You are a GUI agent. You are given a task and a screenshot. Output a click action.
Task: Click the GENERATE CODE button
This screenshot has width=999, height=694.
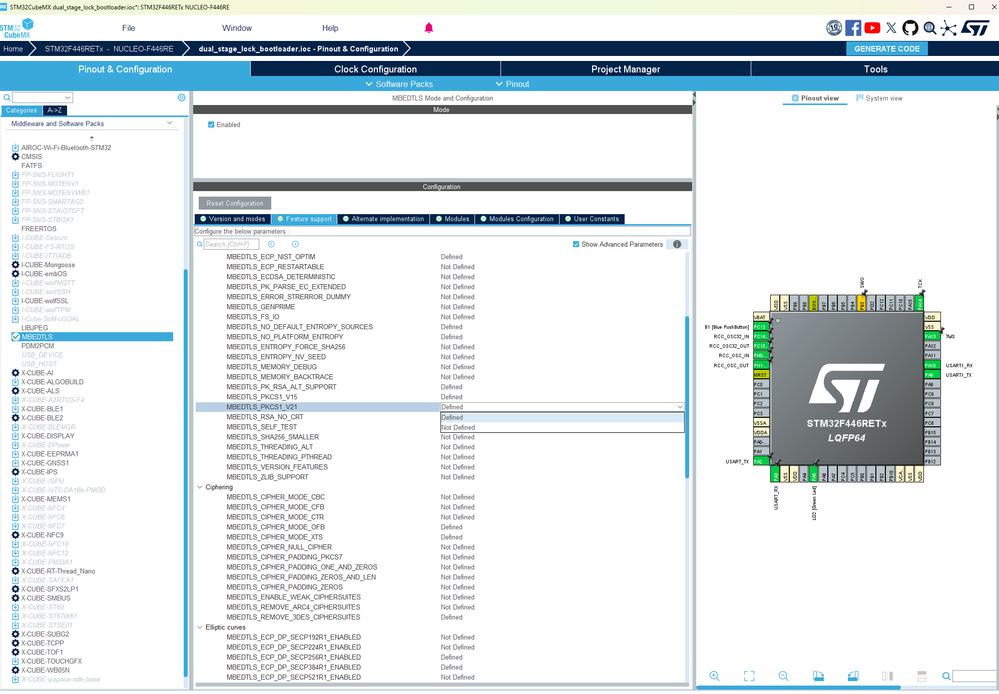(x=886, y=48)
